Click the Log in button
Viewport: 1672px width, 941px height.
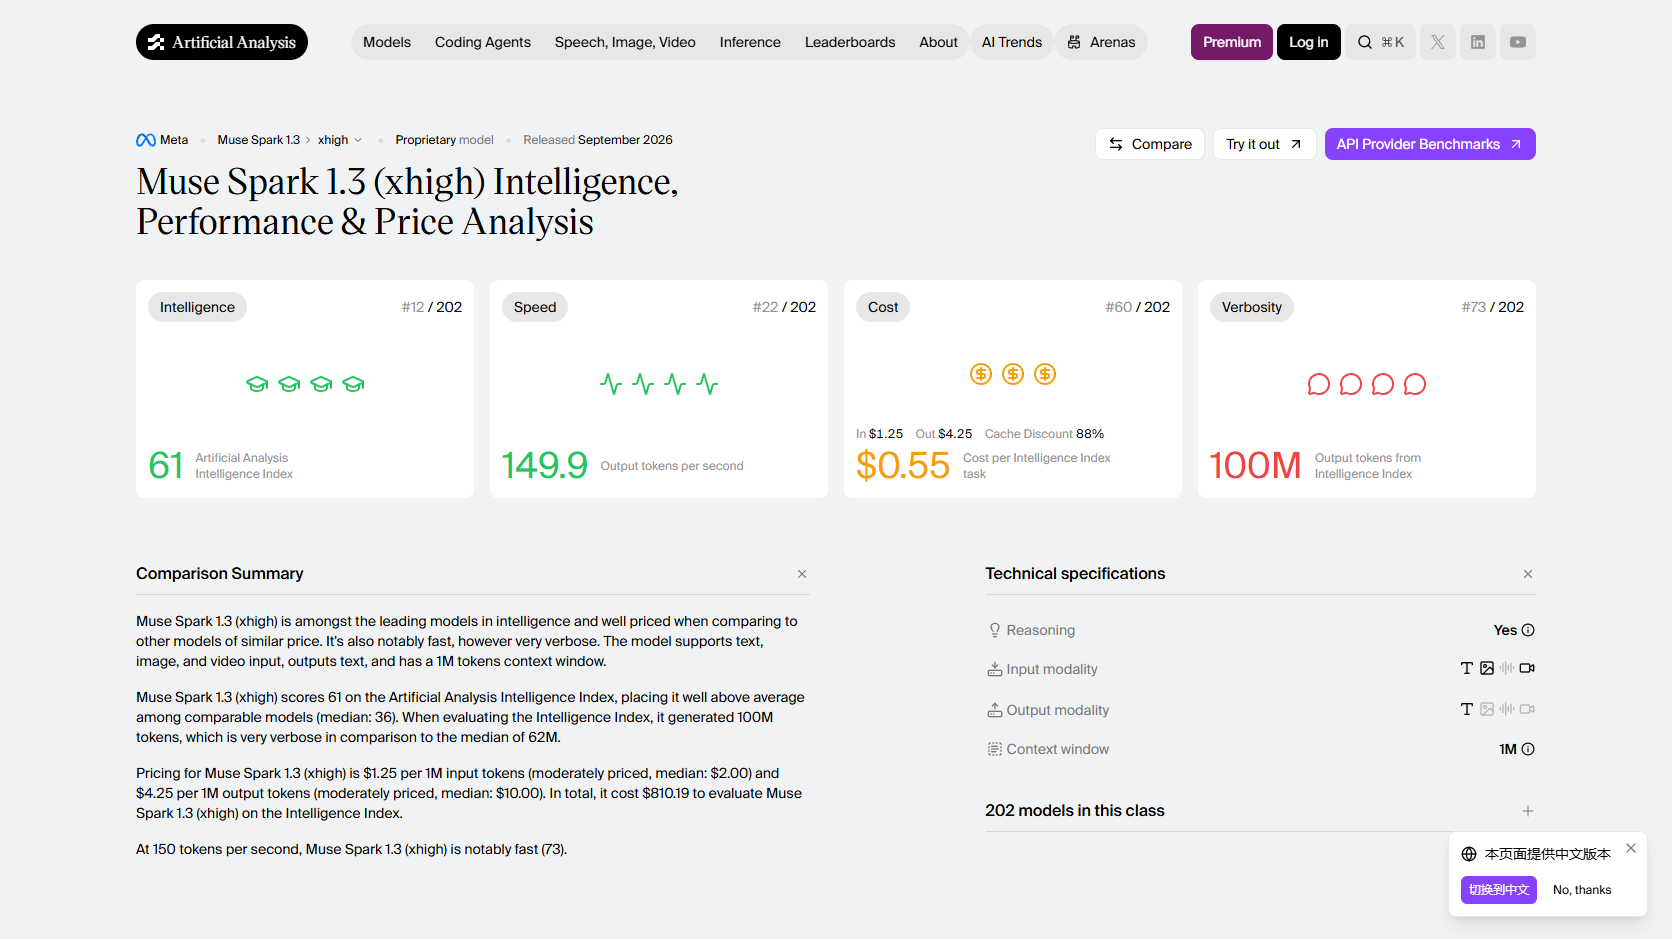pyautogui.click(x=1309, y=42)
